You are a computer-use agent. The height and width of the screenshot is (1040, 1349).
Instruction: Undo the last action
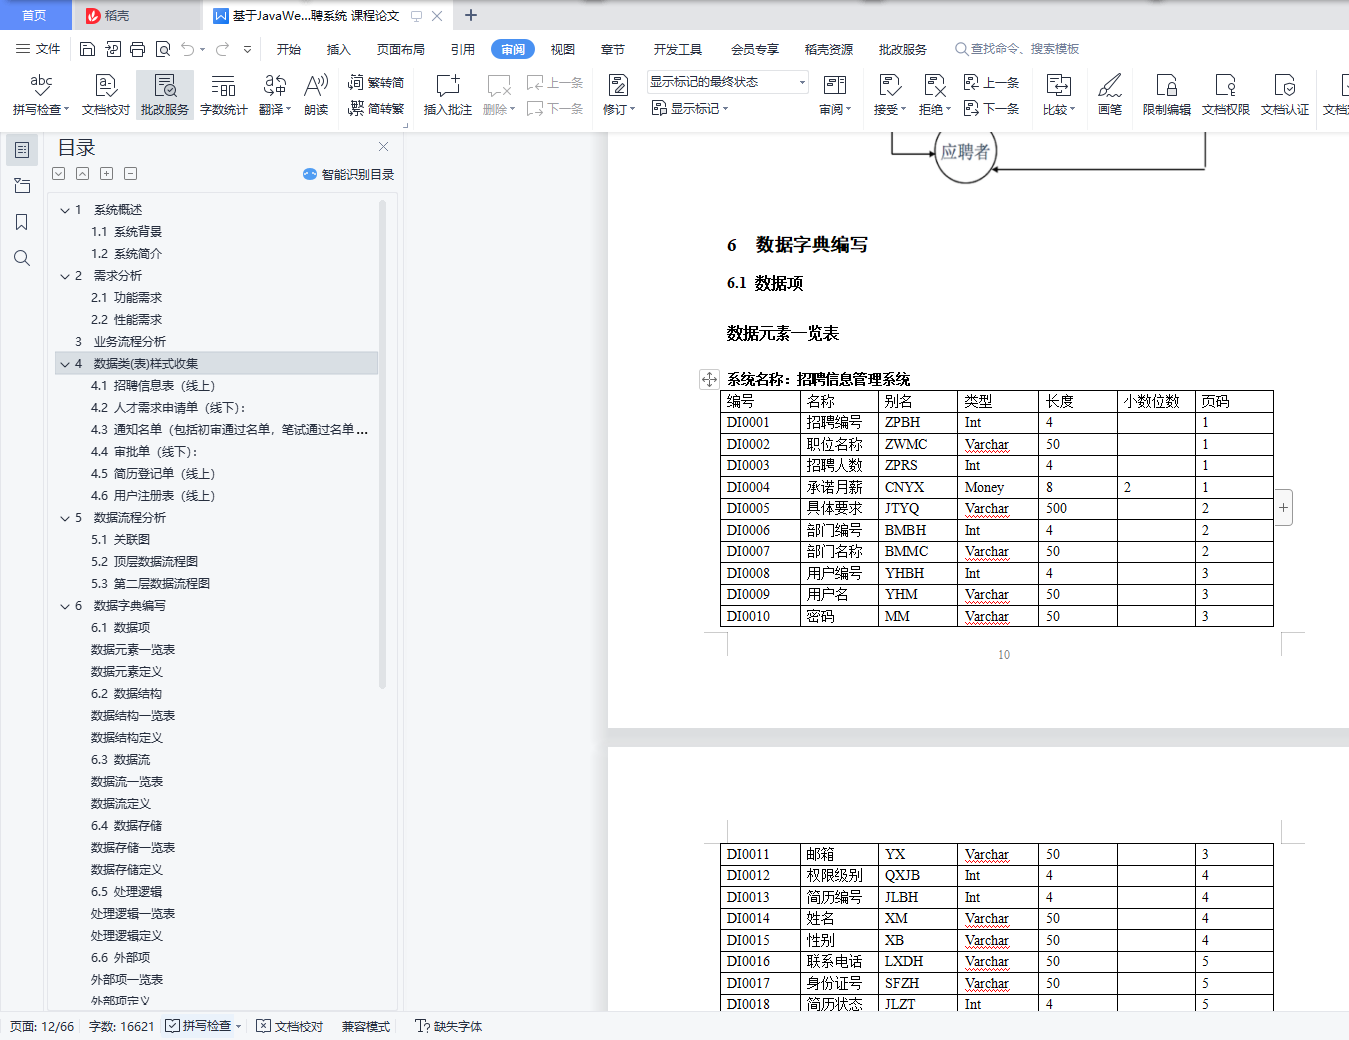tap(187, 49)
